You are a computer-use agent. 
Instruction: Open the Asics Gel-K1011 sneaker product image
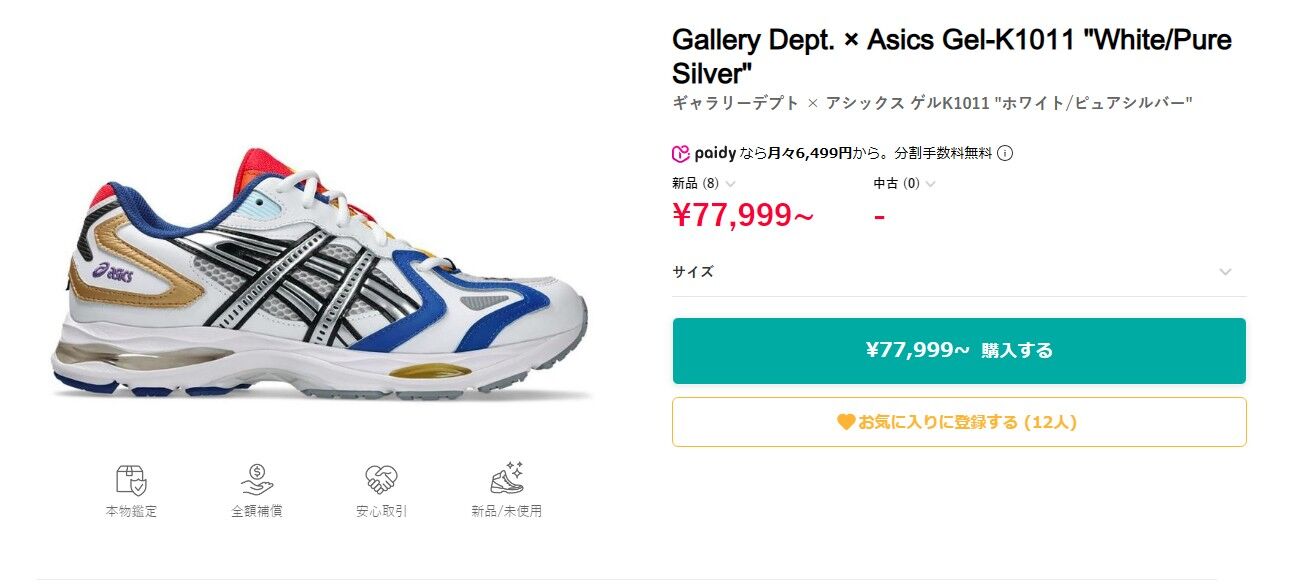tap(320, 275)
